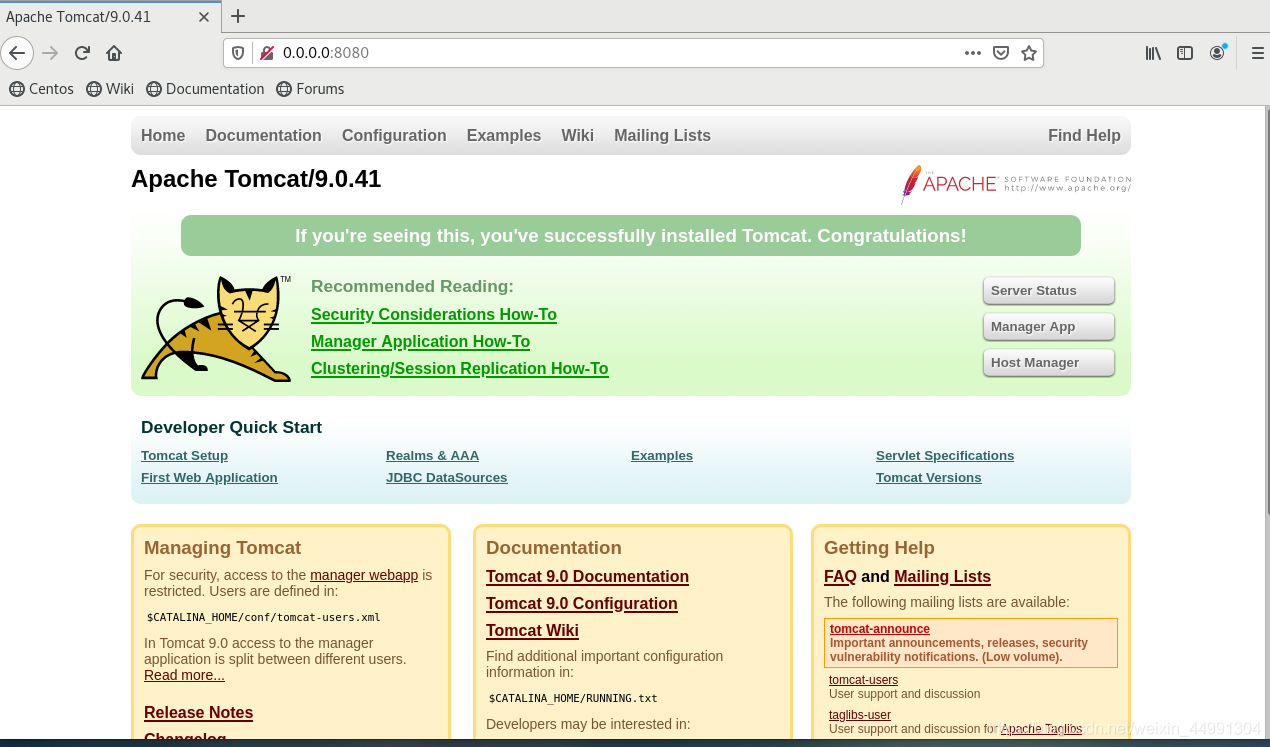
Task: Open the page actions three-dot menu
Action: [972, 53]
